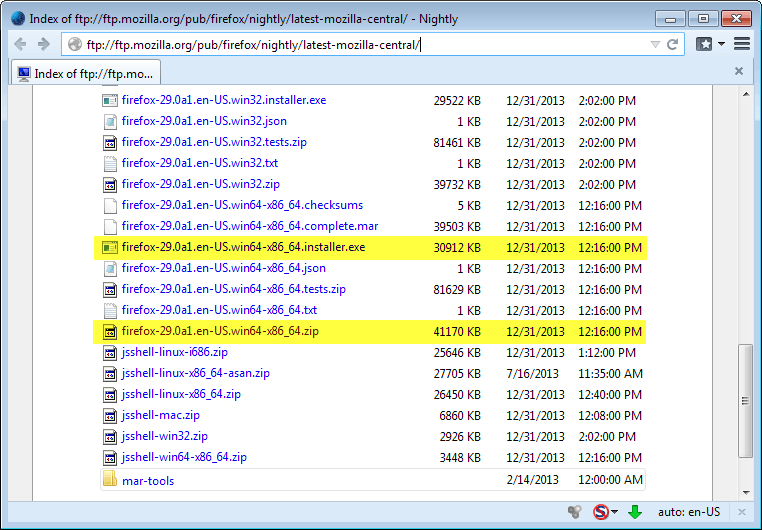Click file icon for win32.json

coord(110,121)
